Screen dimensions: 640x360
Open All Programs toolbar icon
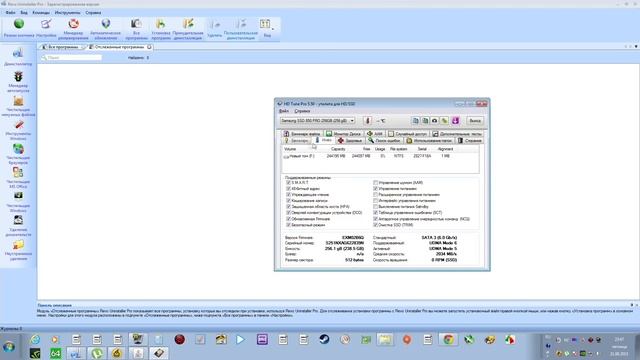(136, 24)
